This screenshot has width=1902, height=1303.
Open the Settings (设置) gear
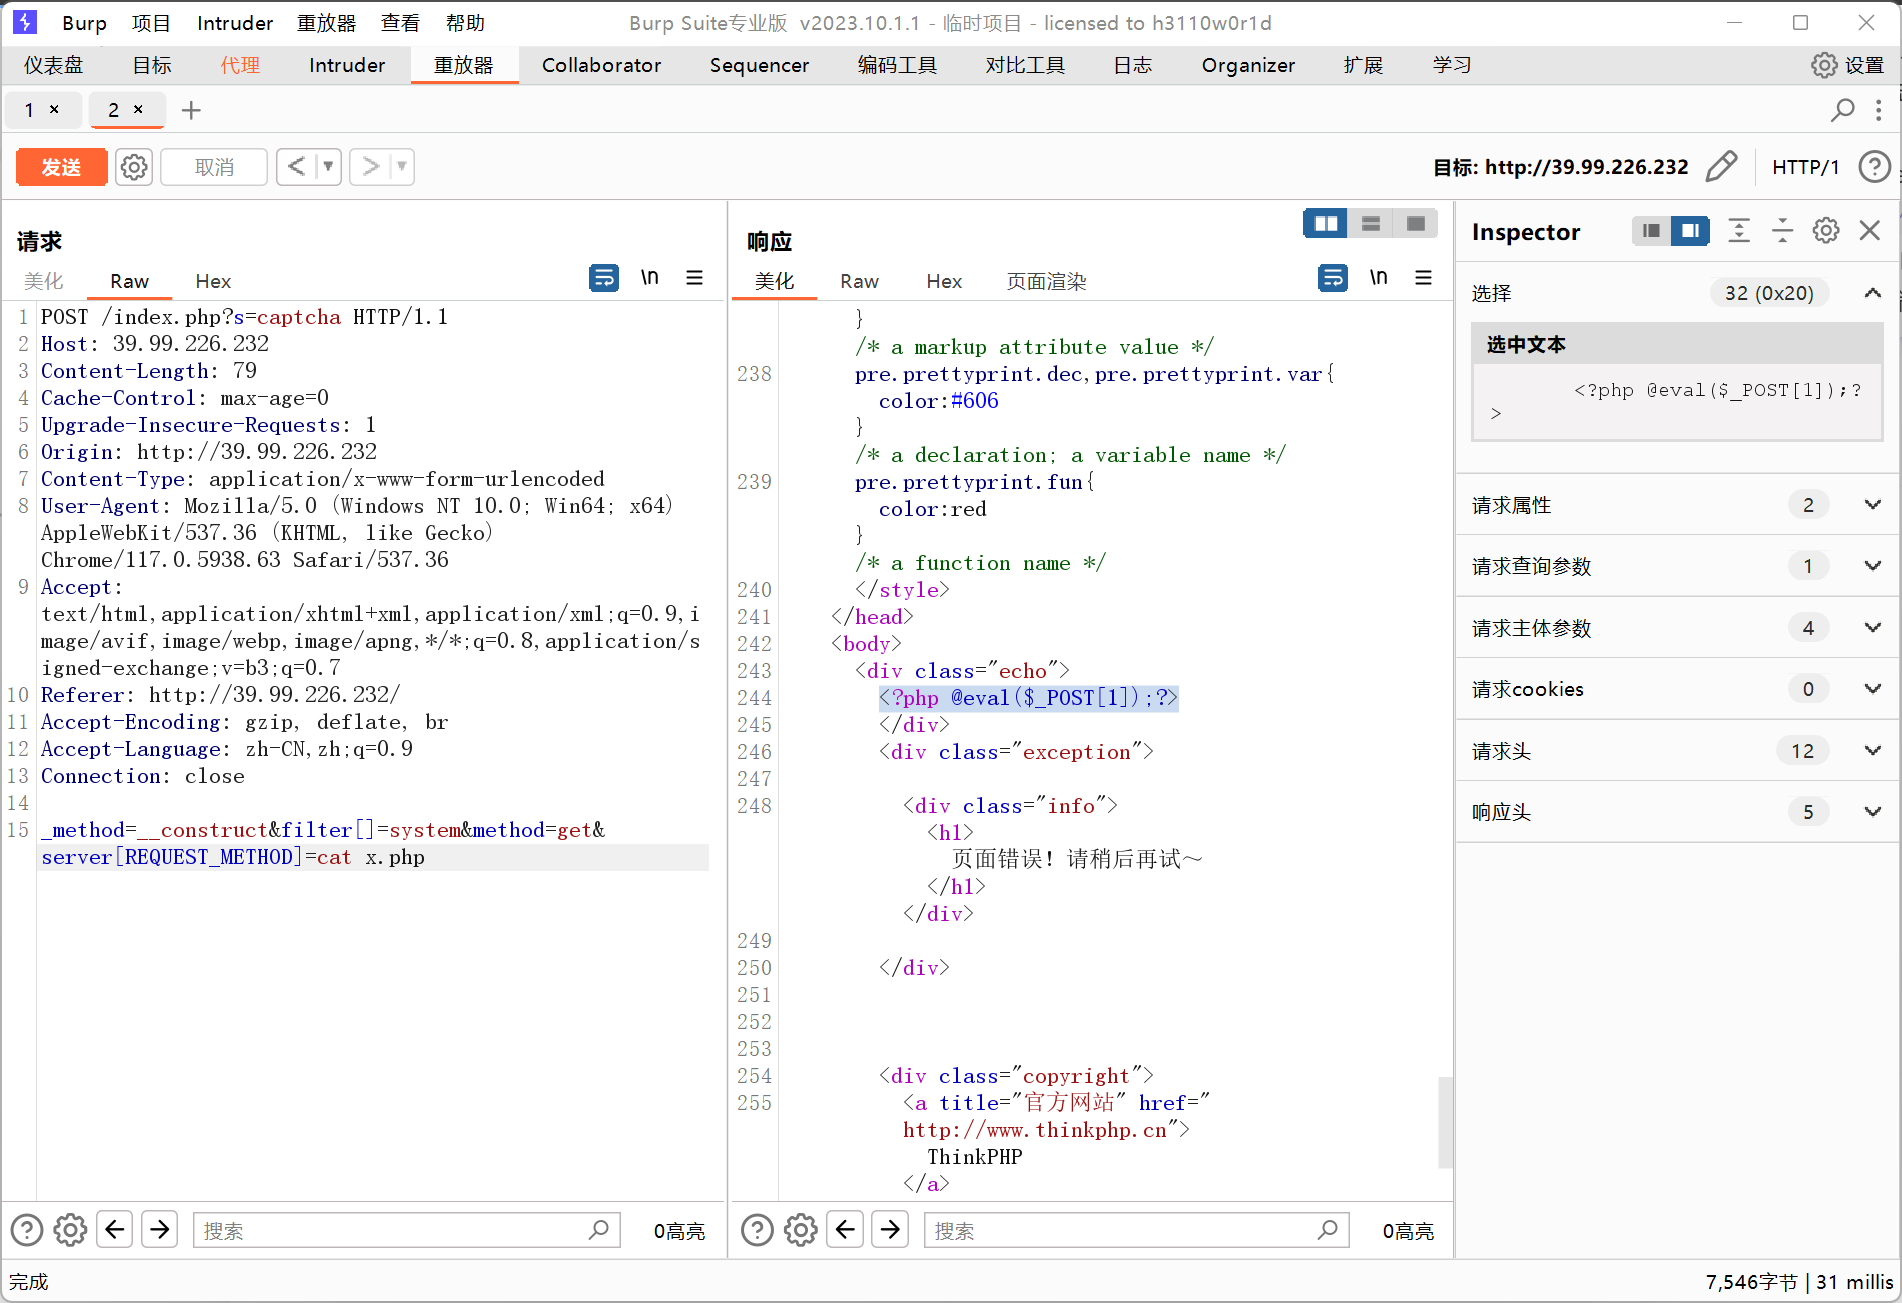coord(1848,65)
